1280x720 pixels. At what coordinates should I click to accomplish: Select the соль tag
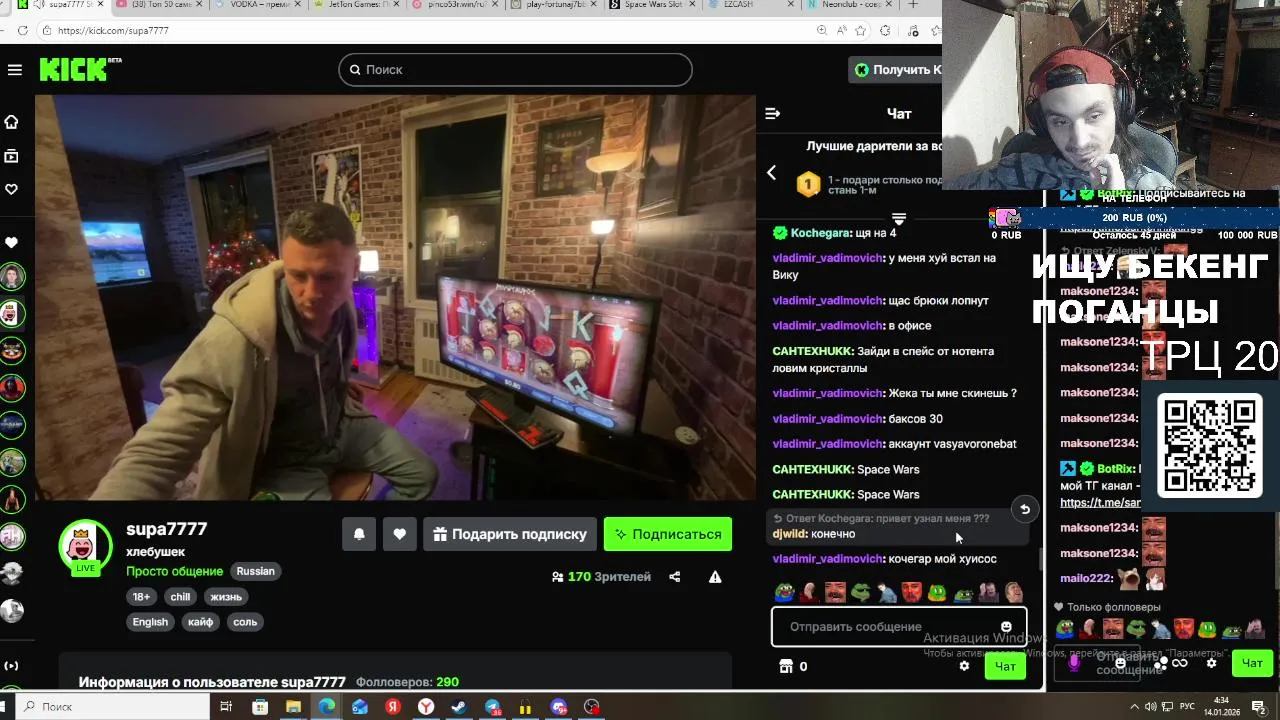(x=245, y=622)
